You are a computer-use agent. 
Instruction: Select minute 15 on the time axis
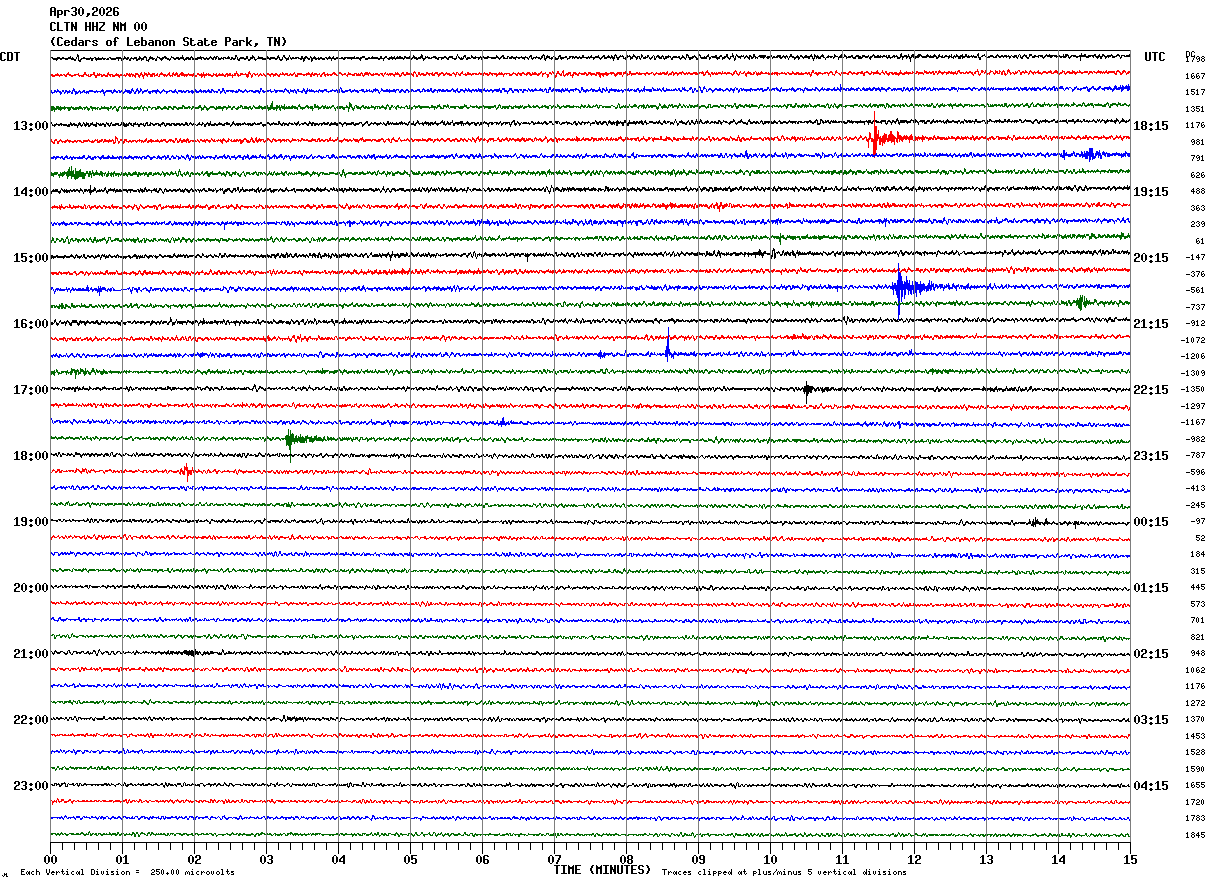(x=1130, y=859)
